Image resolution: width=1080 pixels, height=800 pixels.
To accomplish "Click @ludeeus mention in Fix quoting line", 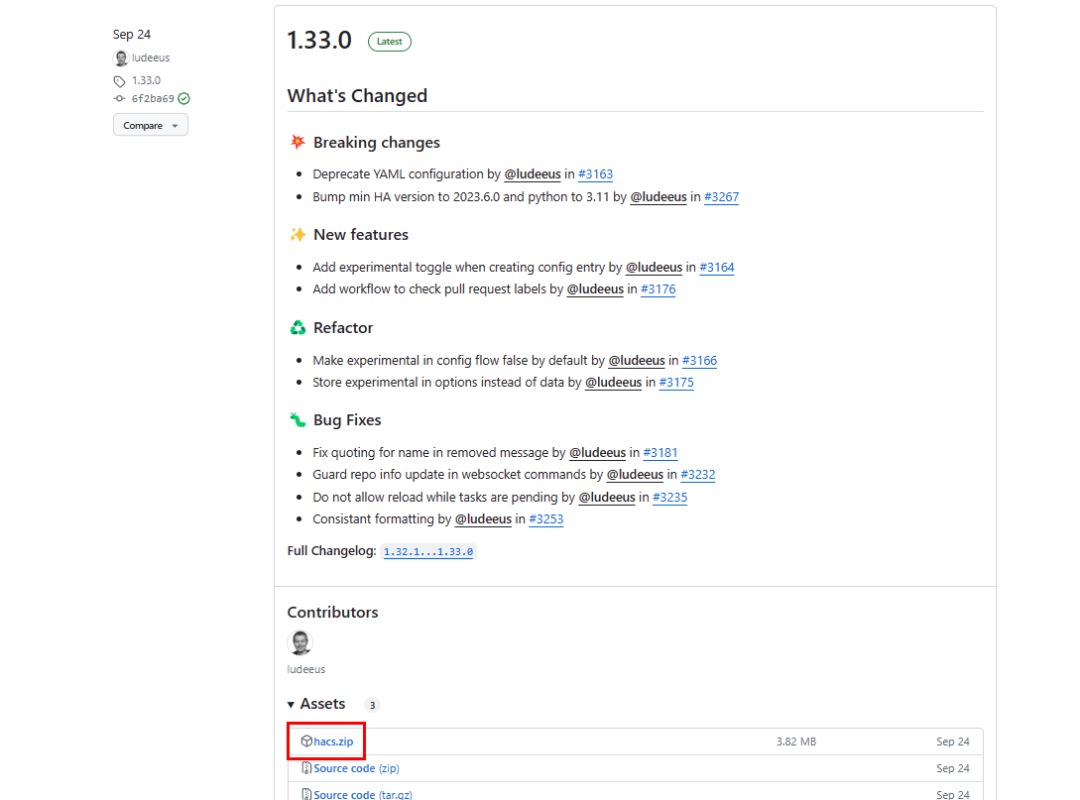I will pos(597,453).
